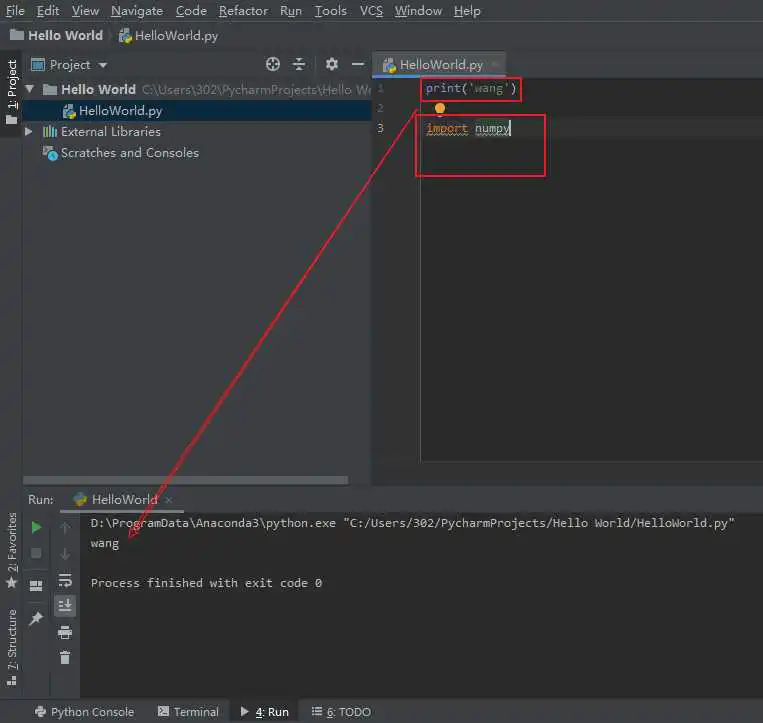
Task: Click the Project panel horizontal scrollbar
Action: pyautogui.click(x=185, y=480)
